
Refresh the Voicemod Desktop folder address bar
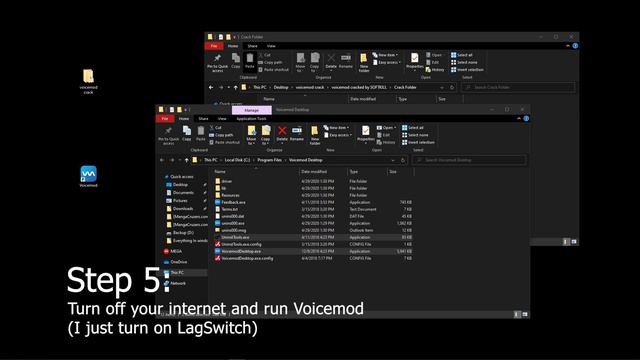coord(403,160)
